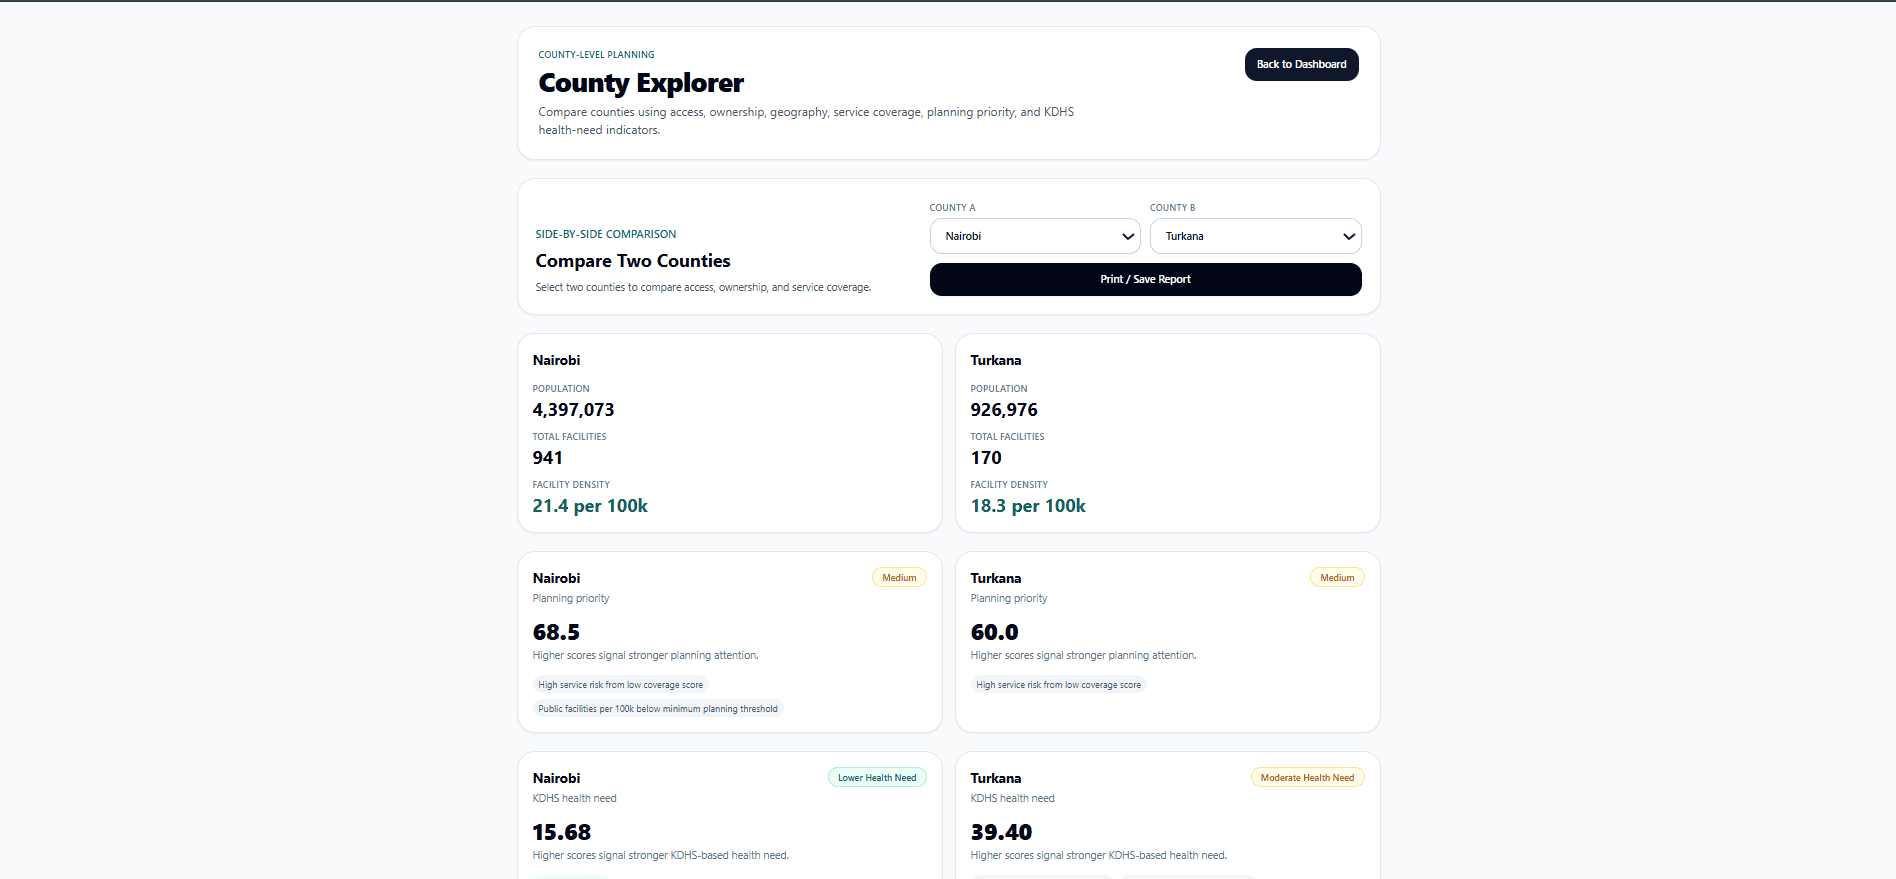Click Nairobi's 'High service risk' tag

pyautogui.click(x=621, y=685)
